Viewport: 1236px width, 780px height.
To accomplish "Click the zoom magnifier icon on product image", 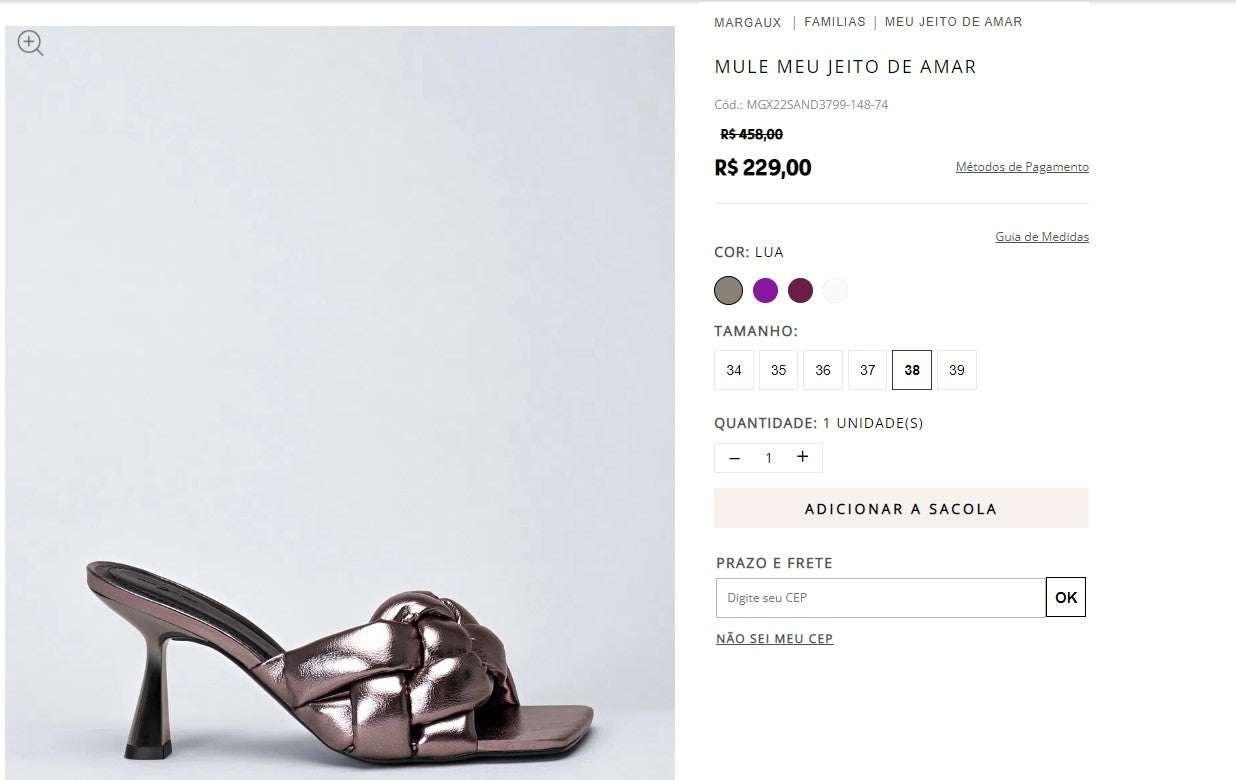I will [29, 43].
